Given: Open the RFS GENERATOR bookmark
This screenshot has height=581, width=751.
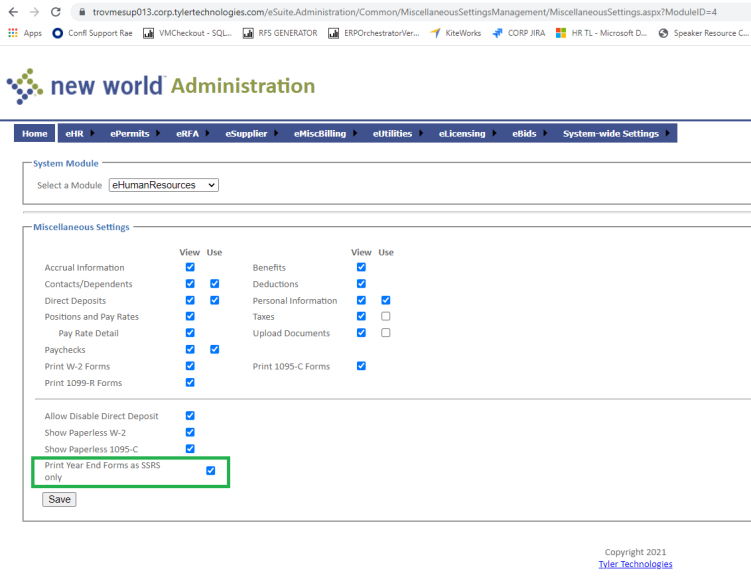Looking at the screenshot, I should 283,32.
